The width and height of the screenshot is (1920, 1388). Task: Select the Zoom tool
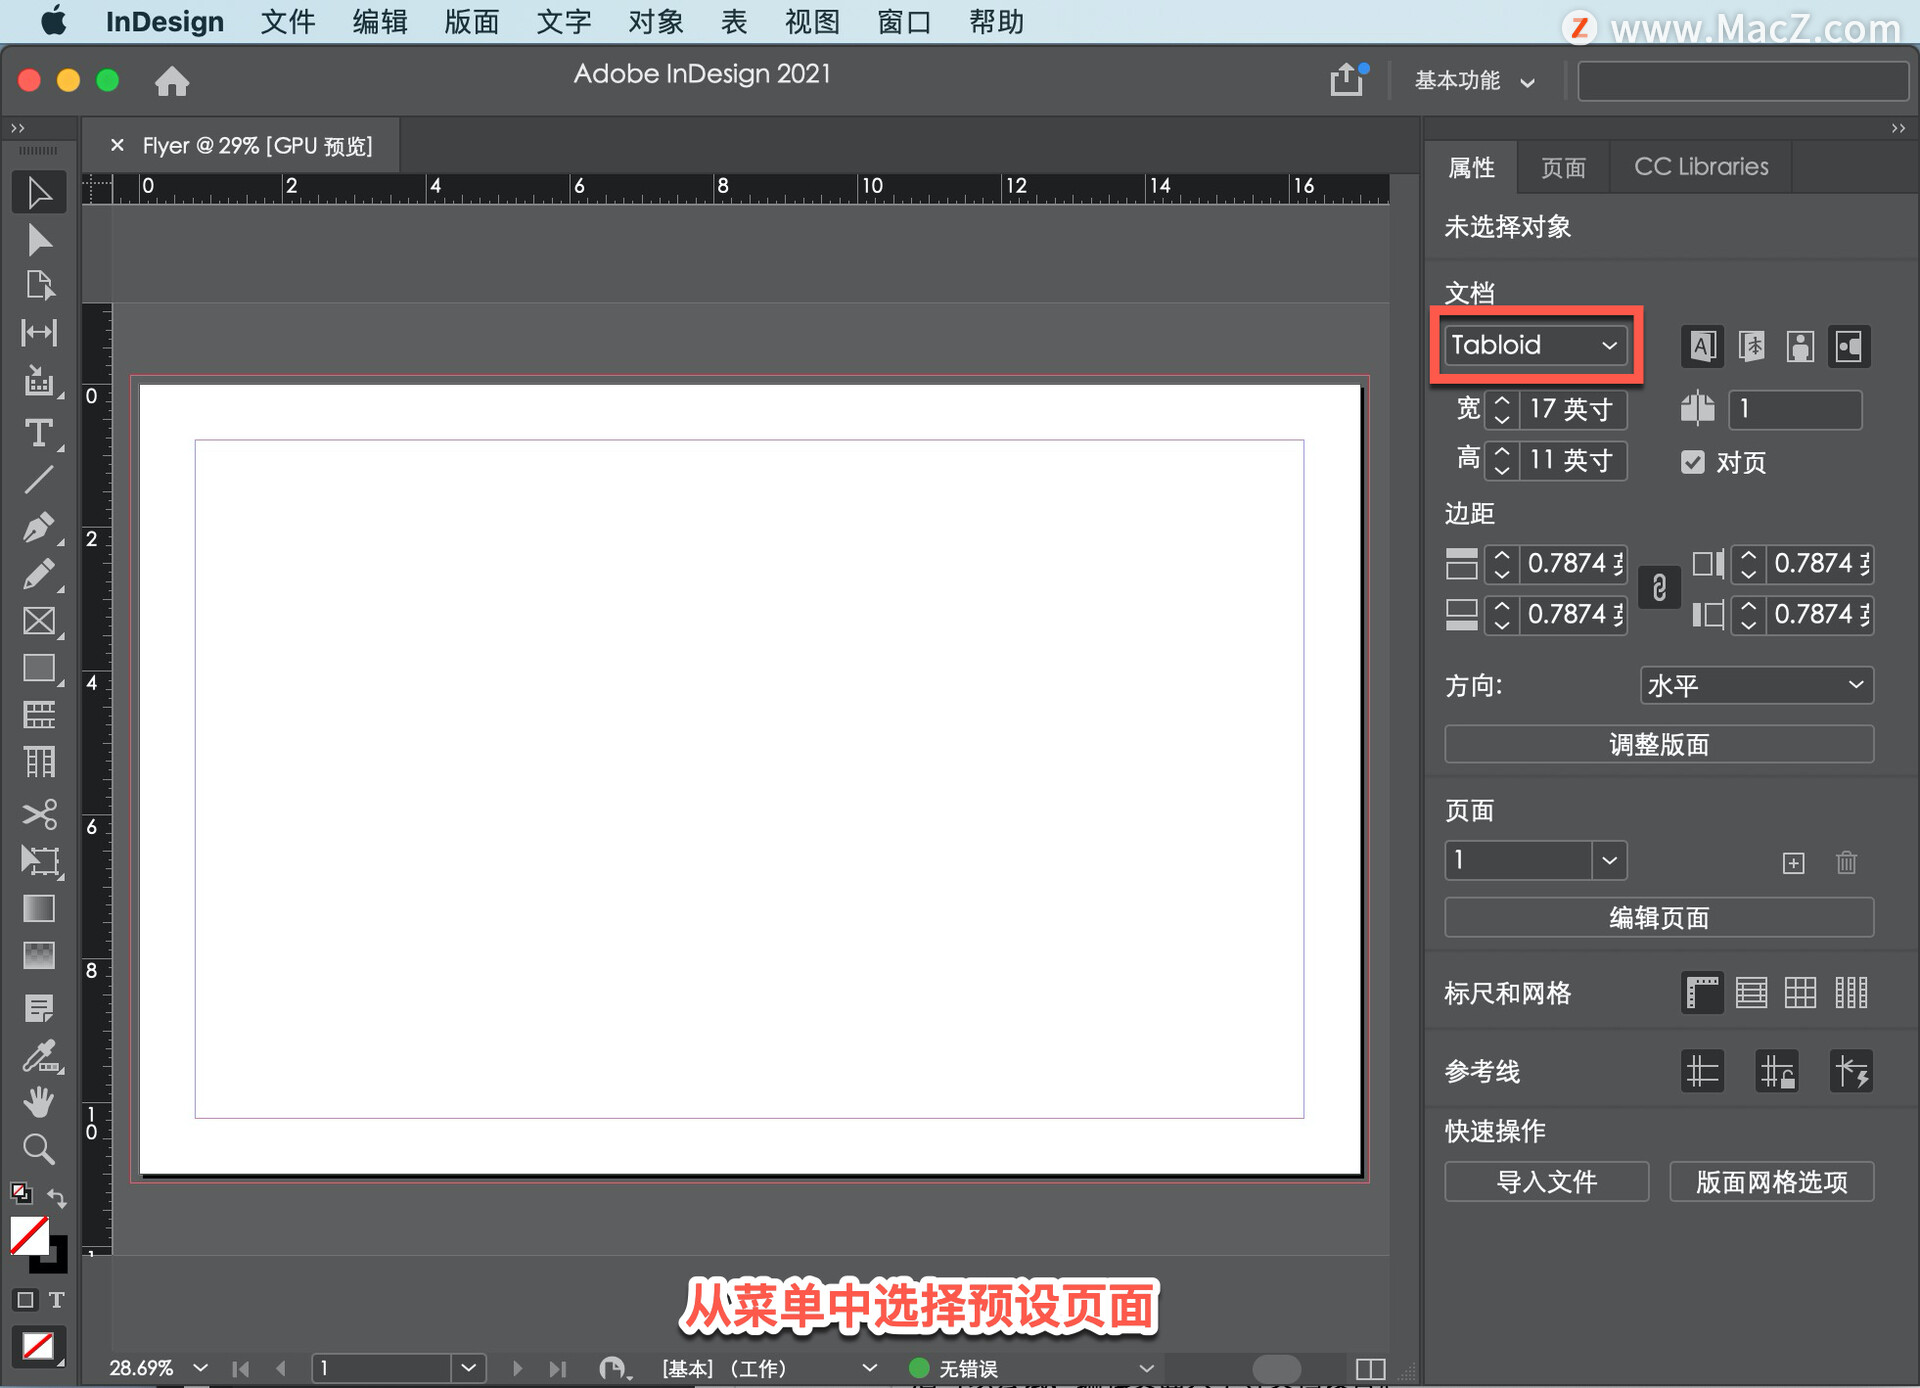(x=38, y=1149)
